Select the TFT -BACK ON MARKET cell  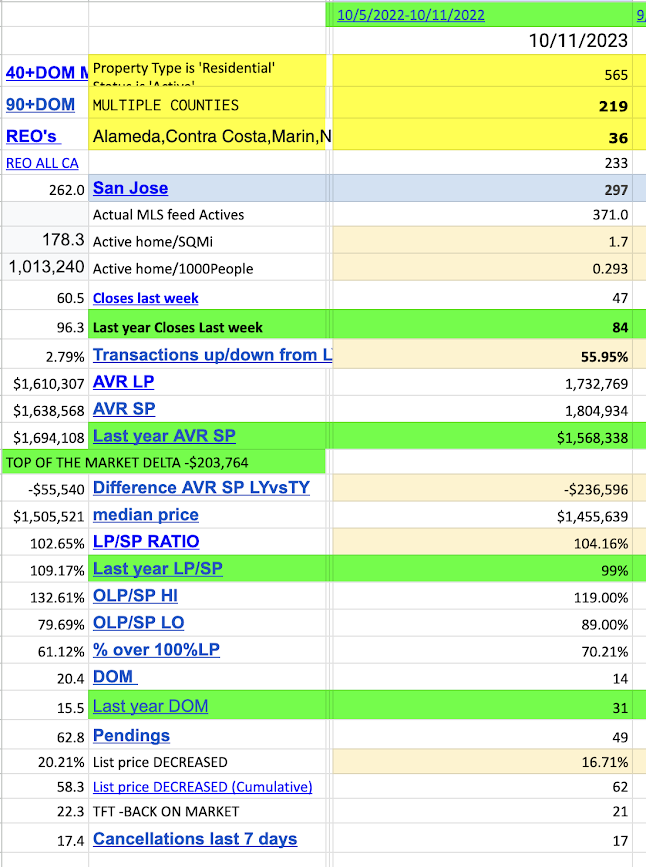[x=207, y=811]
